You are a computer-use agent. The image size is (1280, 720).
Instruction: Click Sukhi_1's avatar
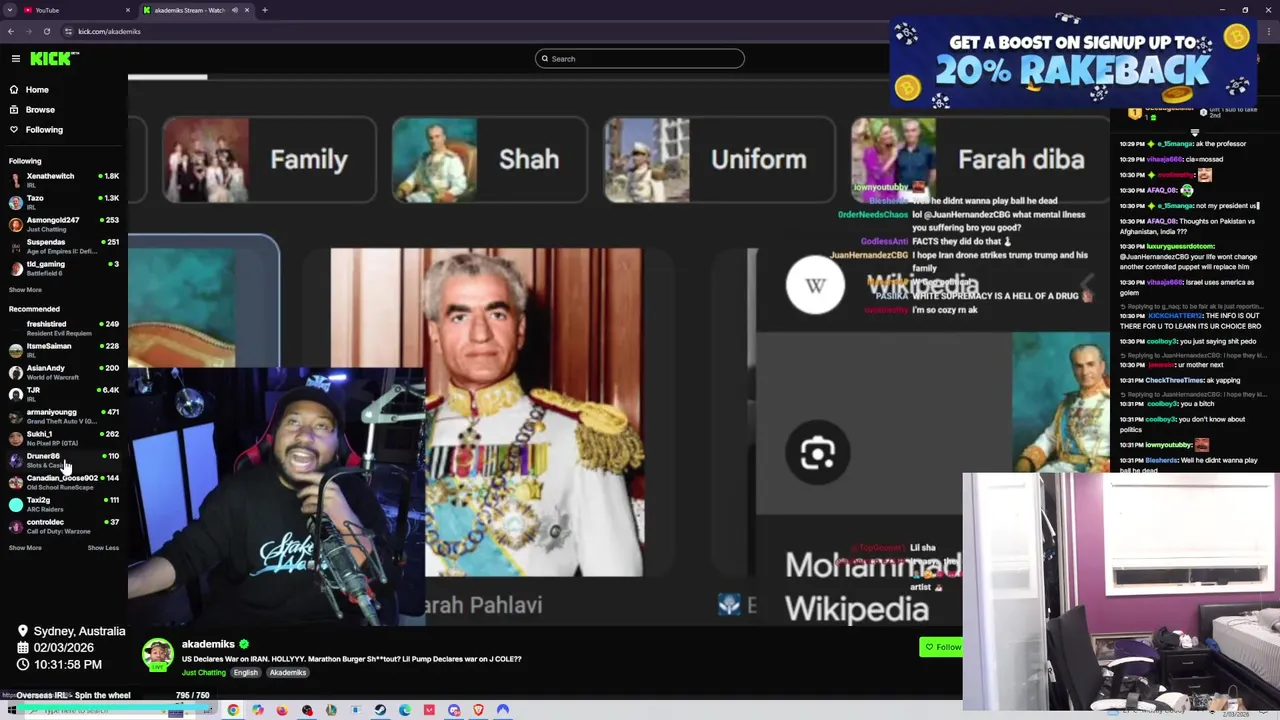point(16,438)
